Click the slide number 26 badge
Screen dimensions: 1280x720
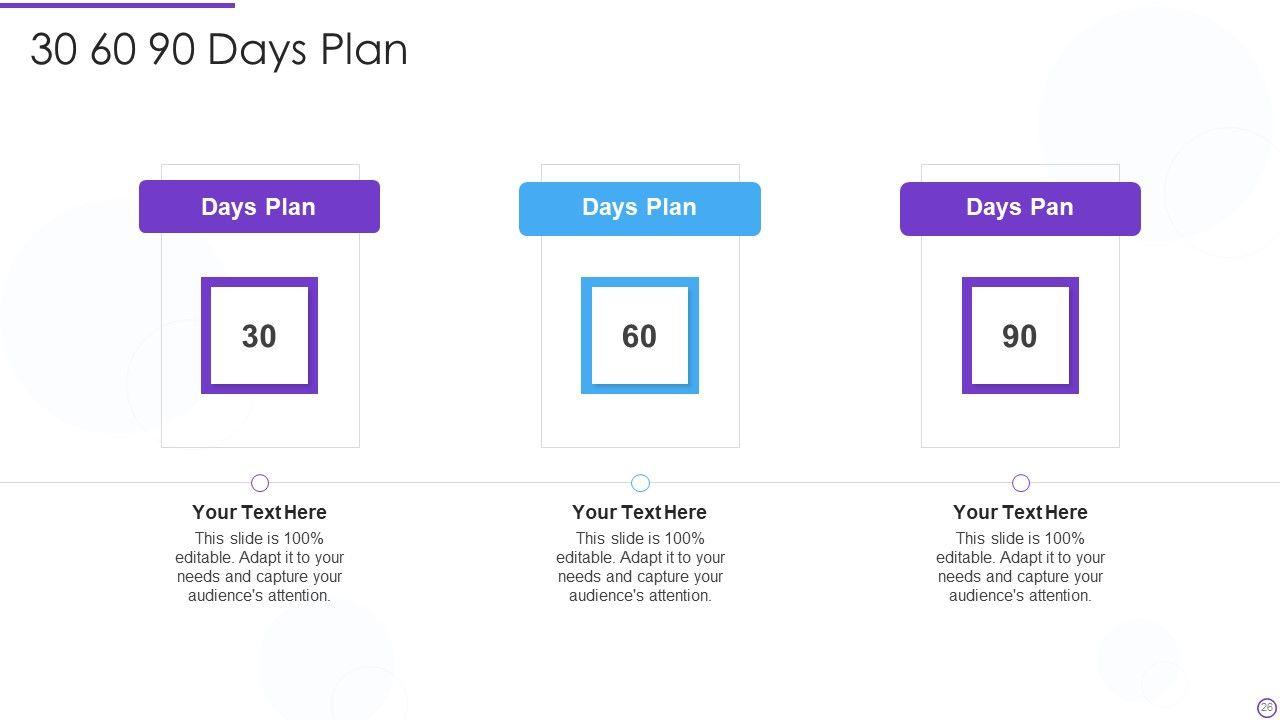point(1267,707)
